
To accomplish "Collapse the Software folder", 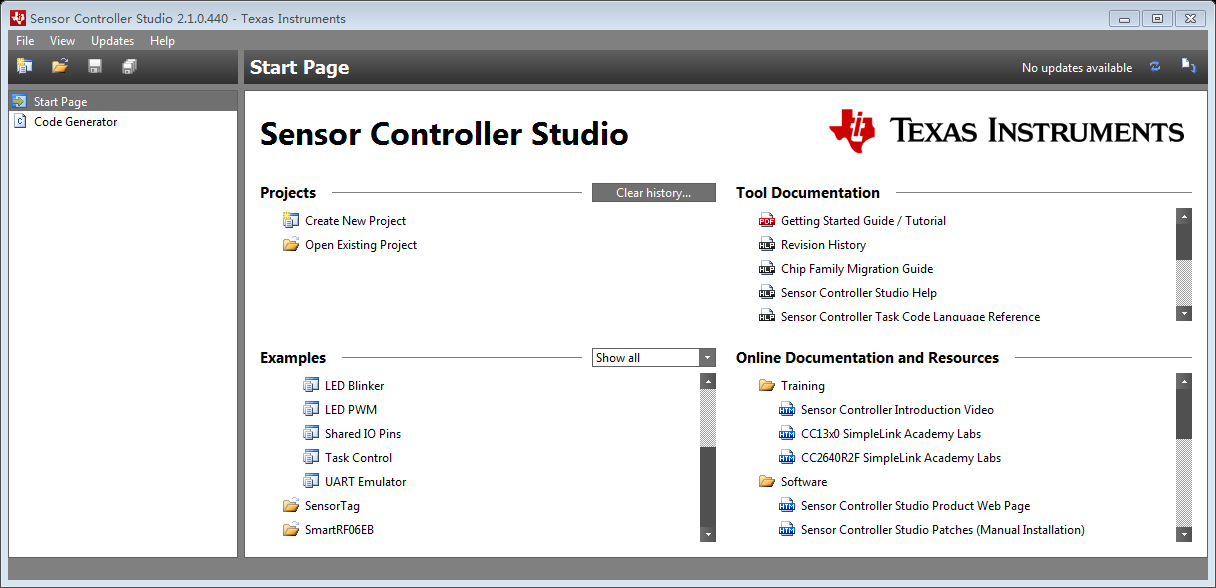I will coord(767,481).
